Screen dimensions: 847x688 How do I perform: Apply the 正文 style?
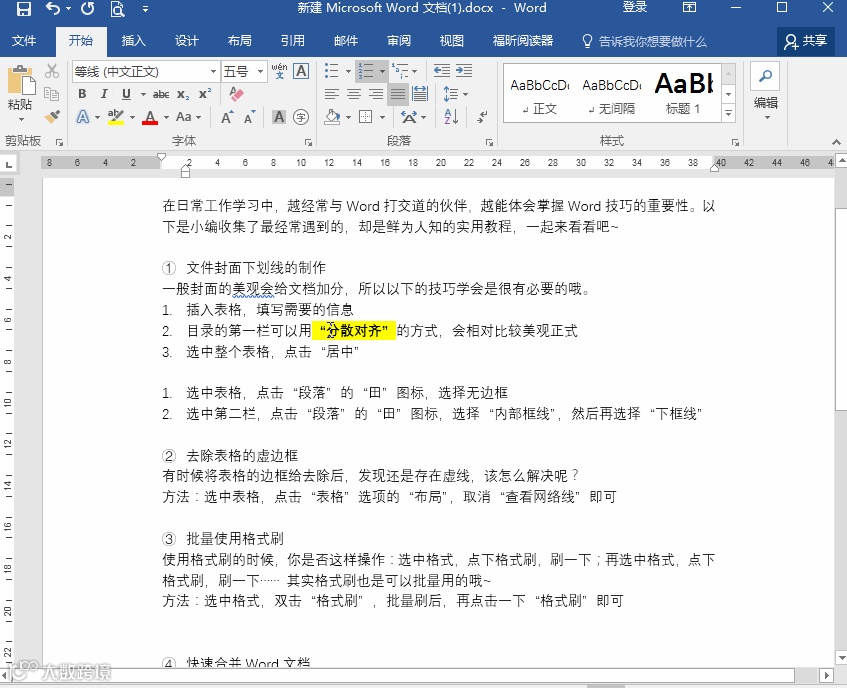539,96
